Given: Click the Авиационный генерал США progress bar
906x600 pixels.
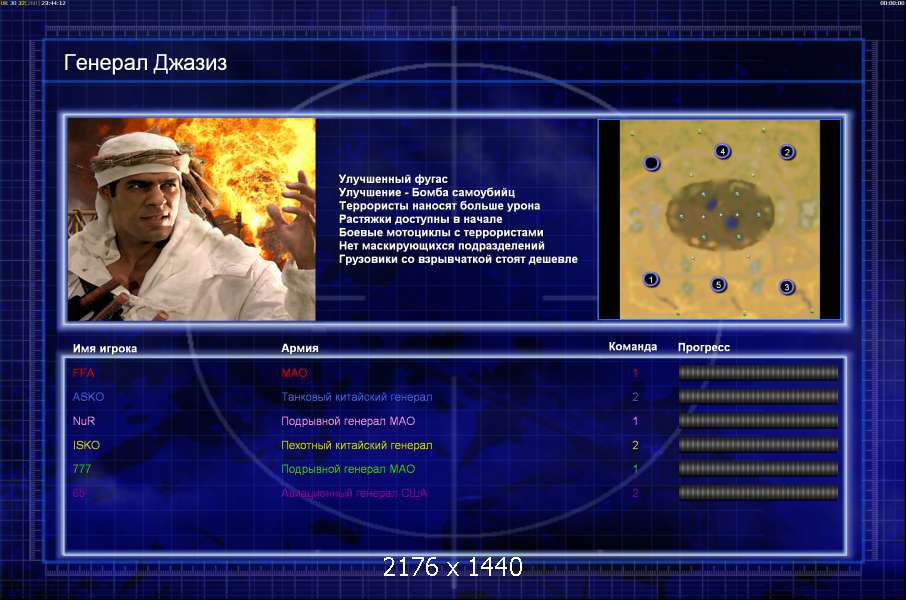Looking at the screenshot, I should [758, 493].
